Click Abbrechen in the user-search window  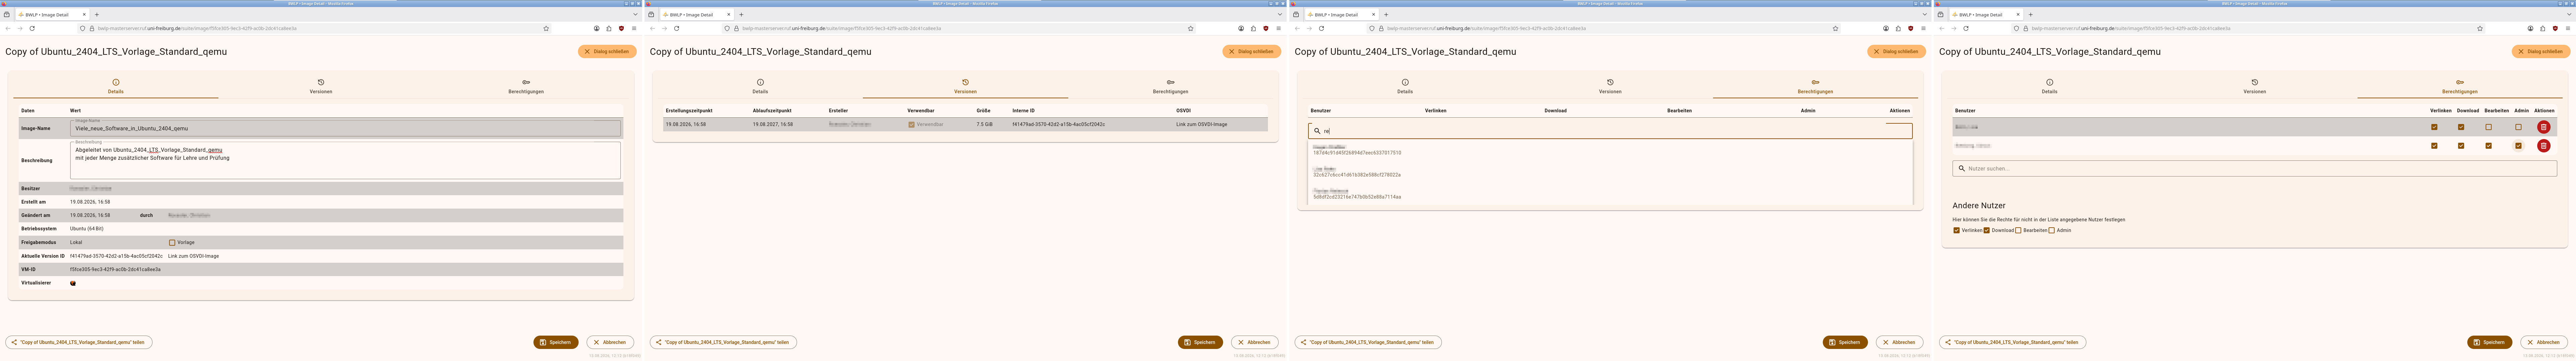point(1899,342)
